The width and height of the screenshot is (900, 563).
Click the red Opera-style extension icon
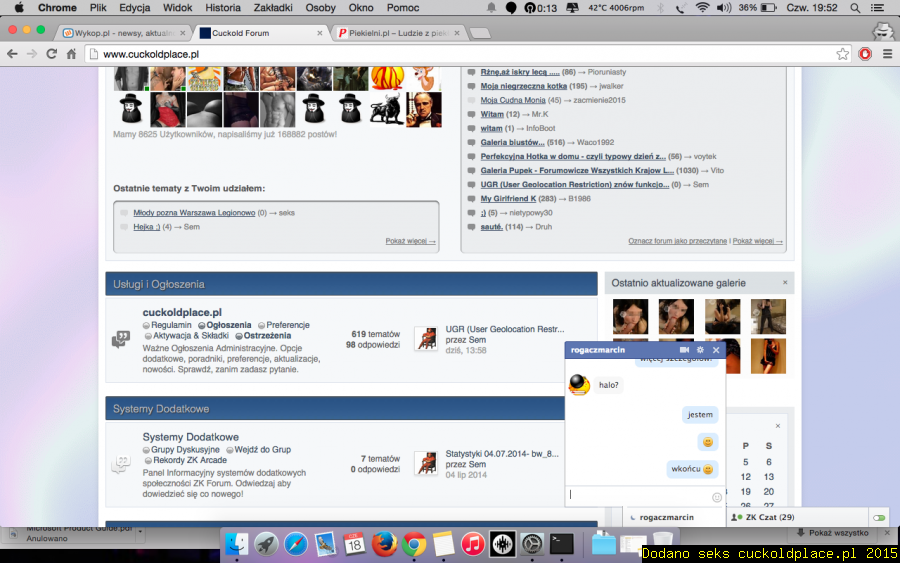(865, 54)
